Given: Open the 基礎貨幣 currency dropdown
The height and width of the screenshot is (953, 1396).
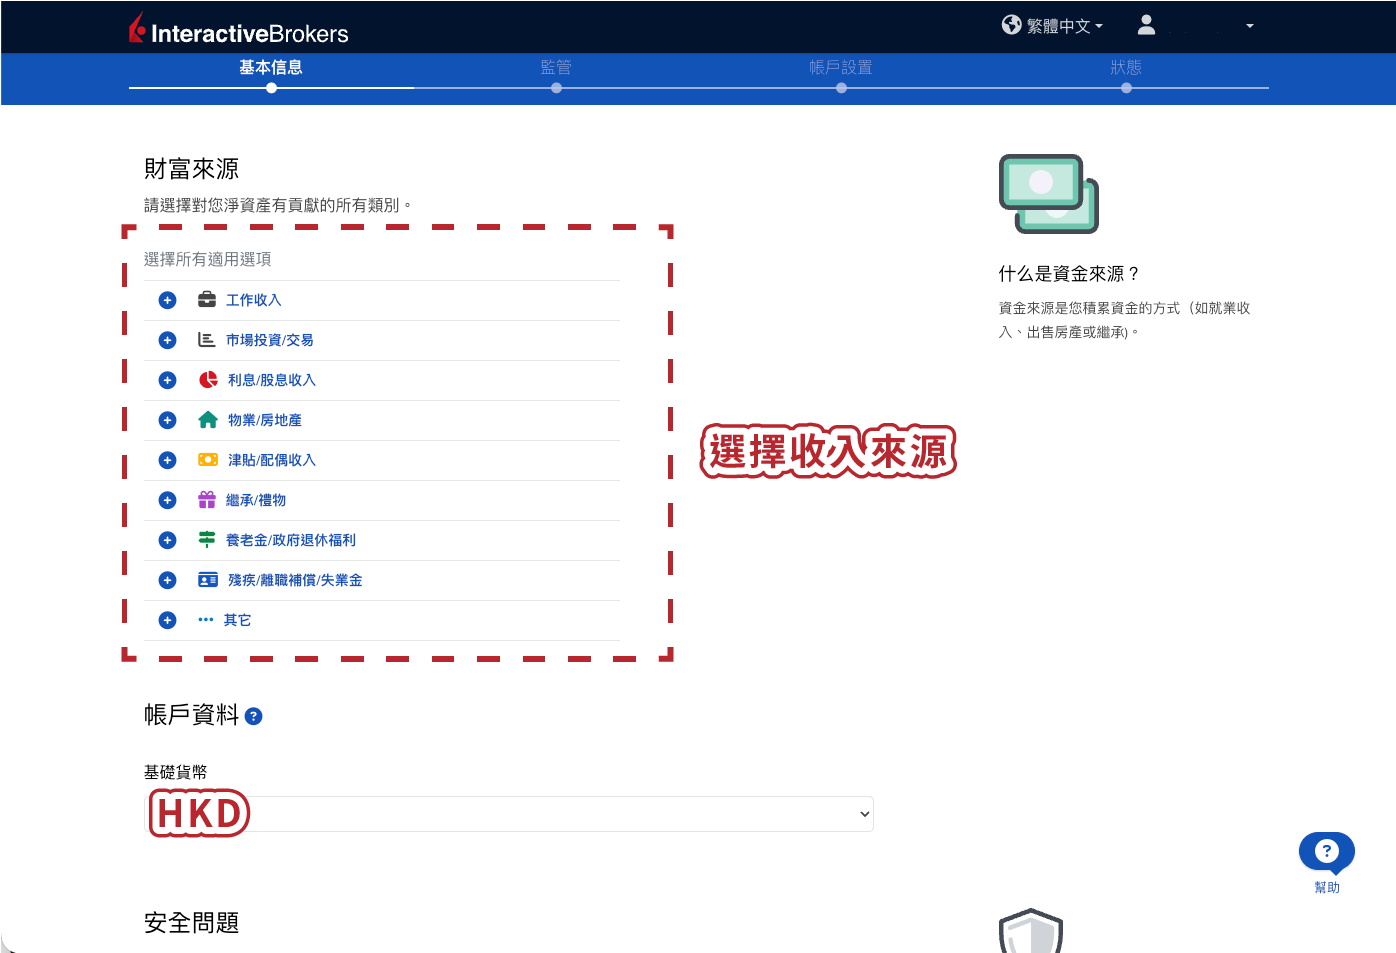Looking at the screenshot, I should [509, 814].
